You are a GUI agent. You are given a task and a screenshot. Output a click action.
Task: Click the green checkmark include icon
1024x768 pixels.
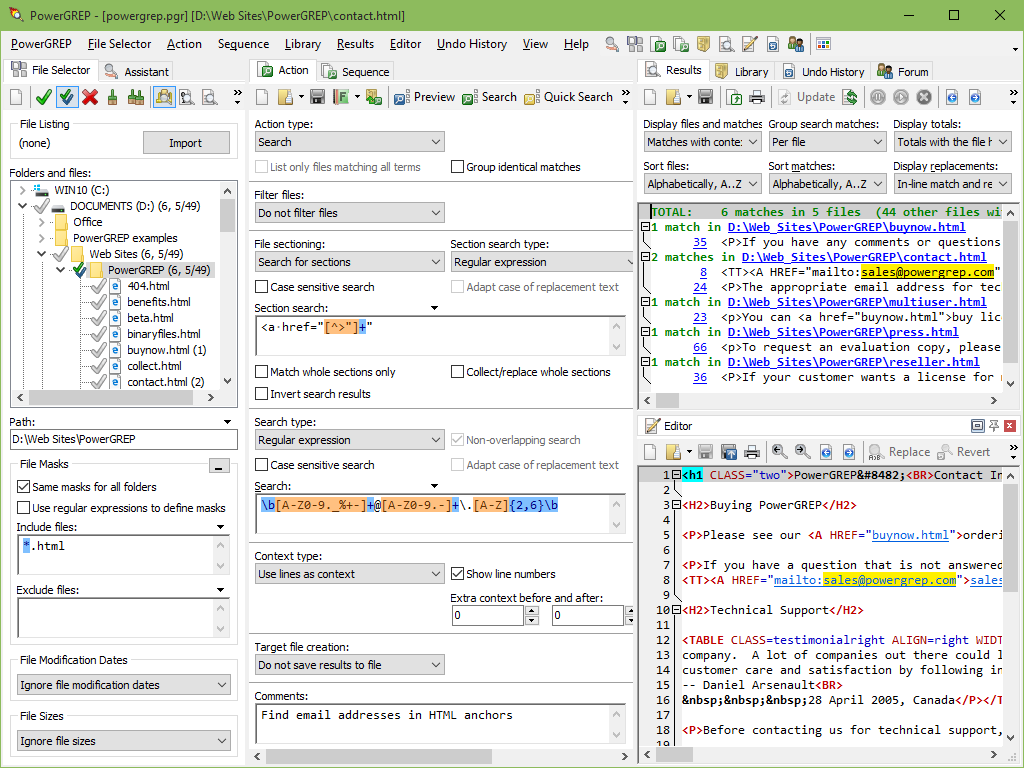coord(43,97)
